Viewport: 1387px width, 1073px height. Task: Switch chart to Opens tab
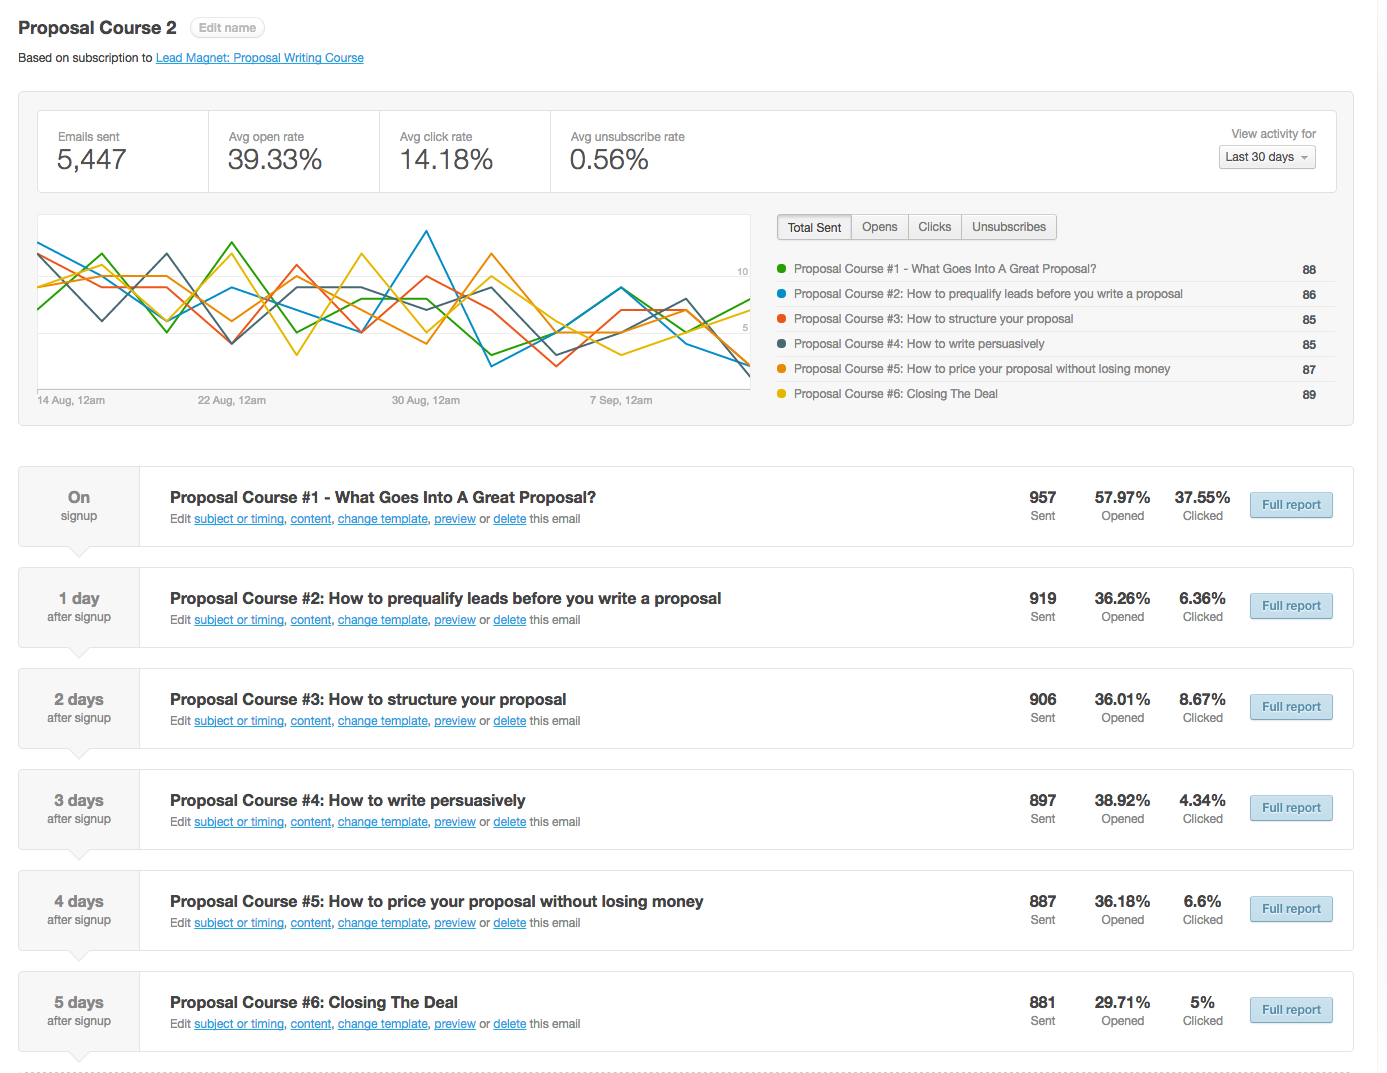879,227
